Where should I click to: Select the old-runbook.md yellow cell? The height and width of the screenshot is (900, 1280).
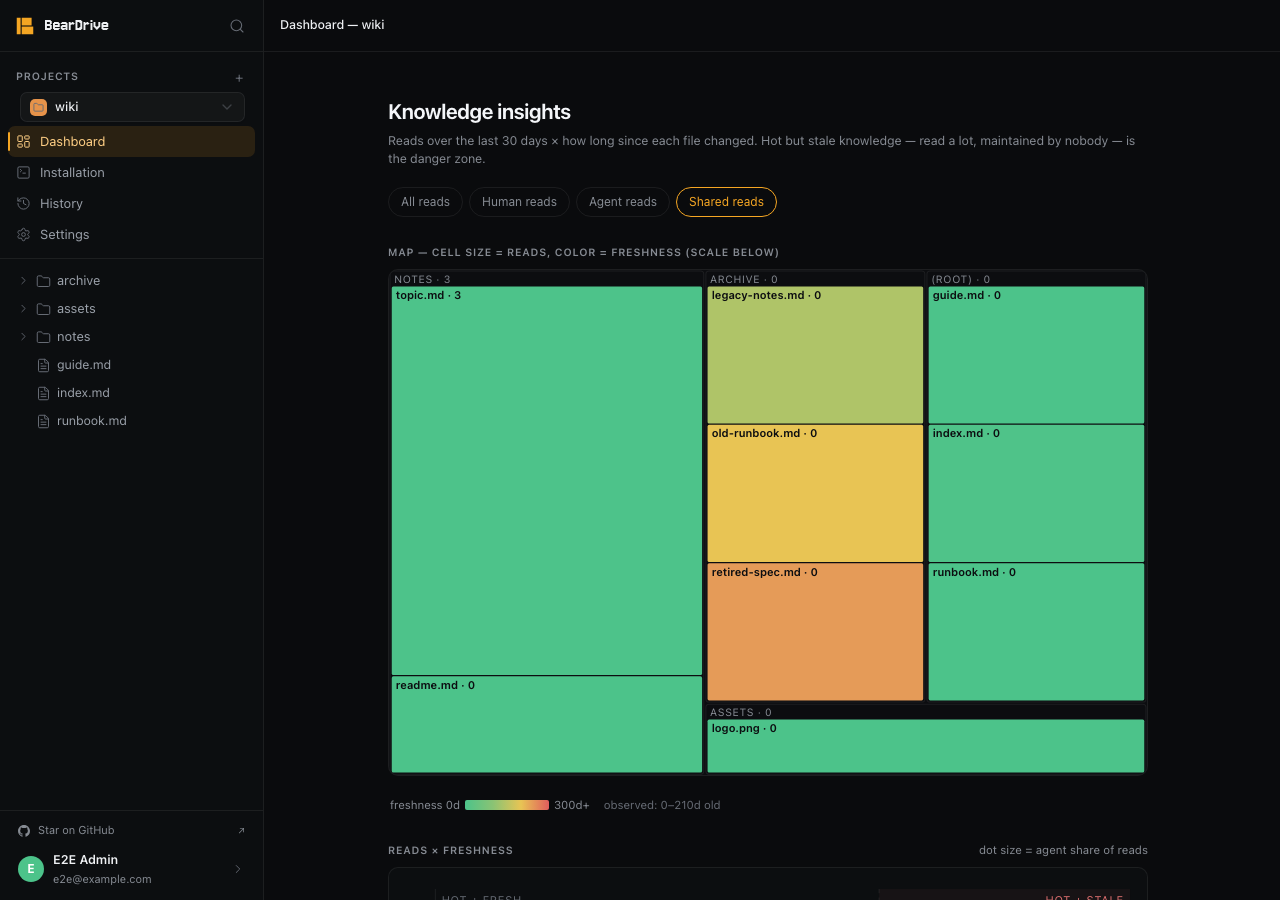coord(815,494)
